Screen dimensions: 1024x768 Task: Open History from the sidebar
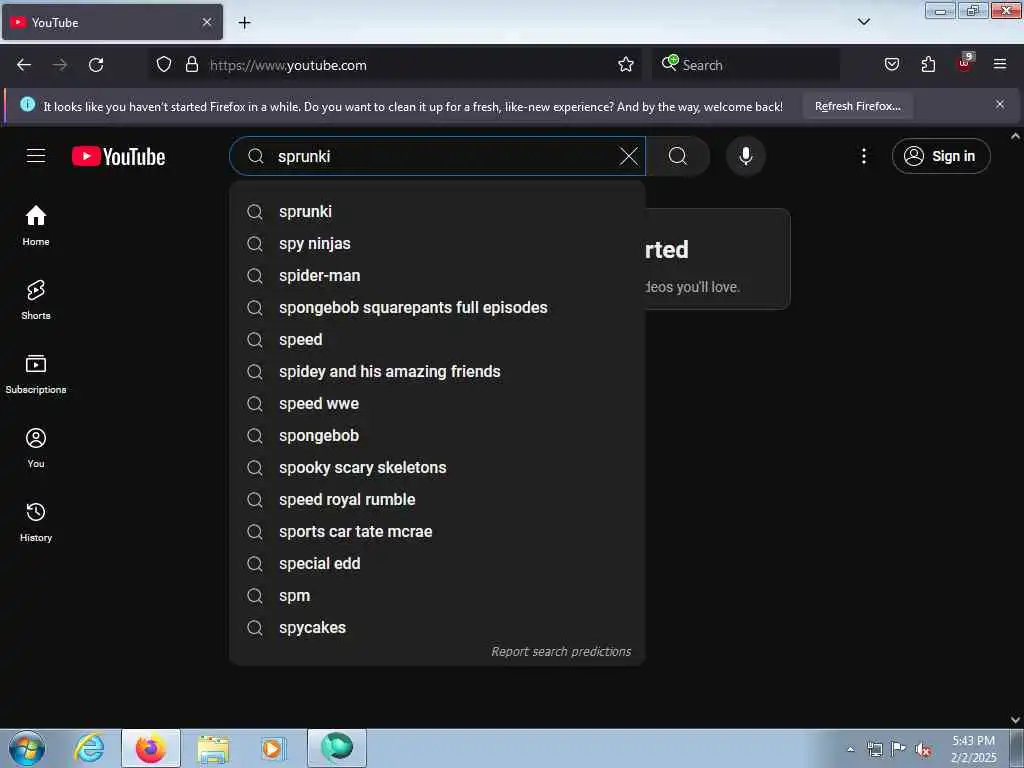pos(36,522)
